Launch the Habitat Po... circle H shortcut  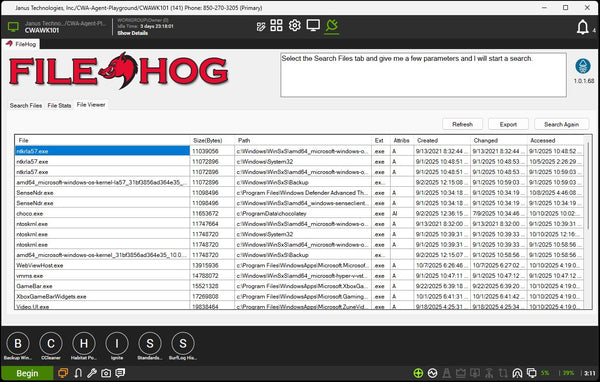coord(84,344)
